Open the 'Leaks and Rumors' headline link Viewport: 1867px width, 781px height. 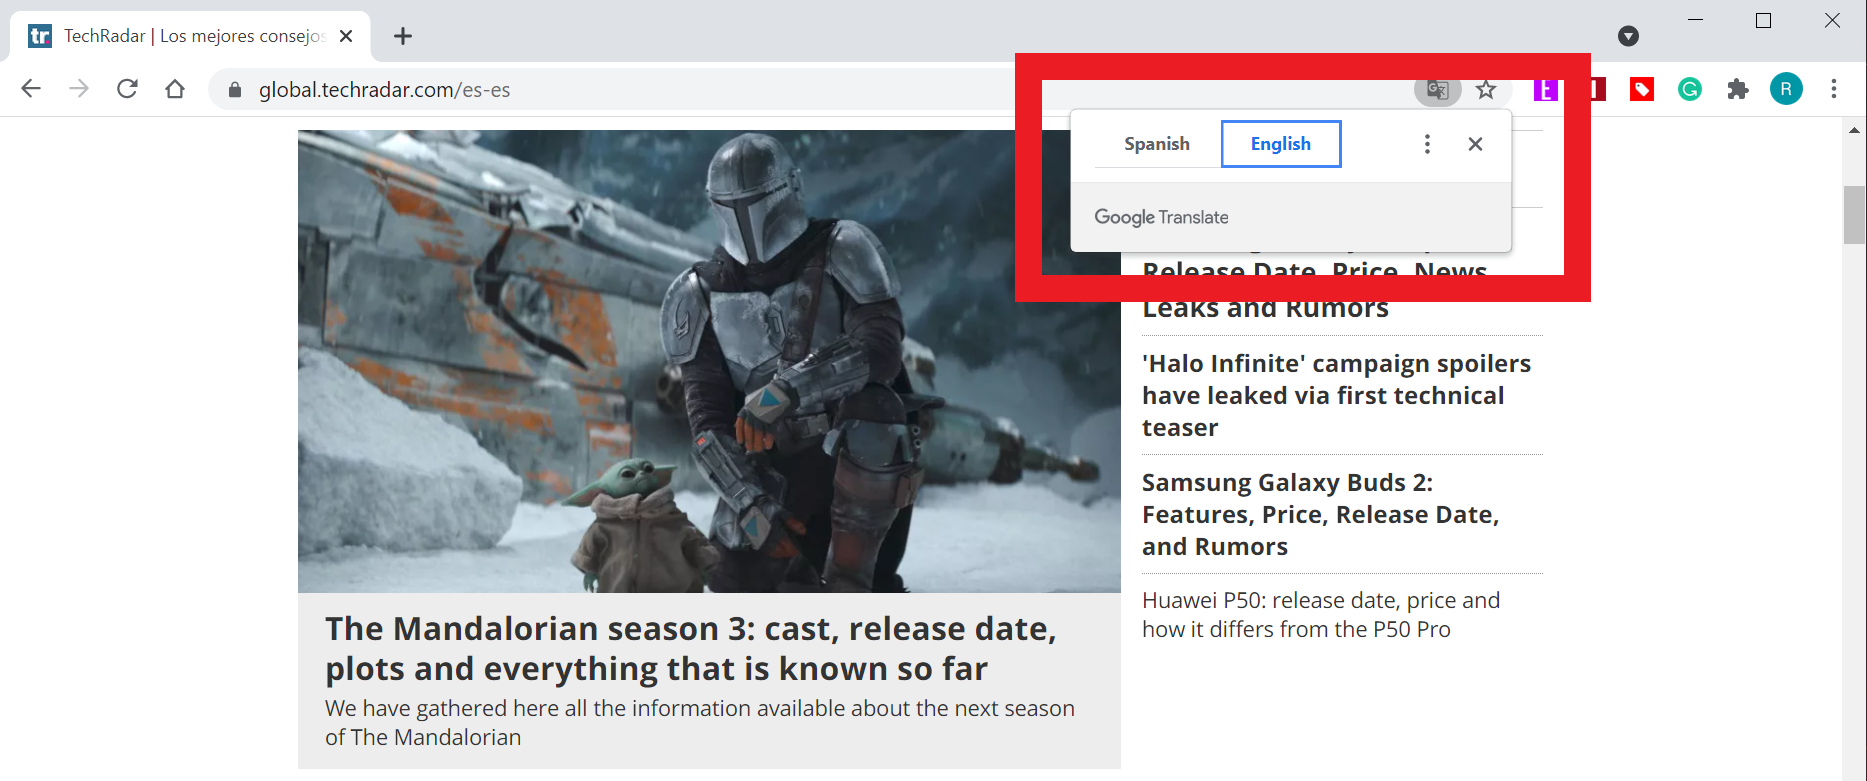coord(1266,309)
